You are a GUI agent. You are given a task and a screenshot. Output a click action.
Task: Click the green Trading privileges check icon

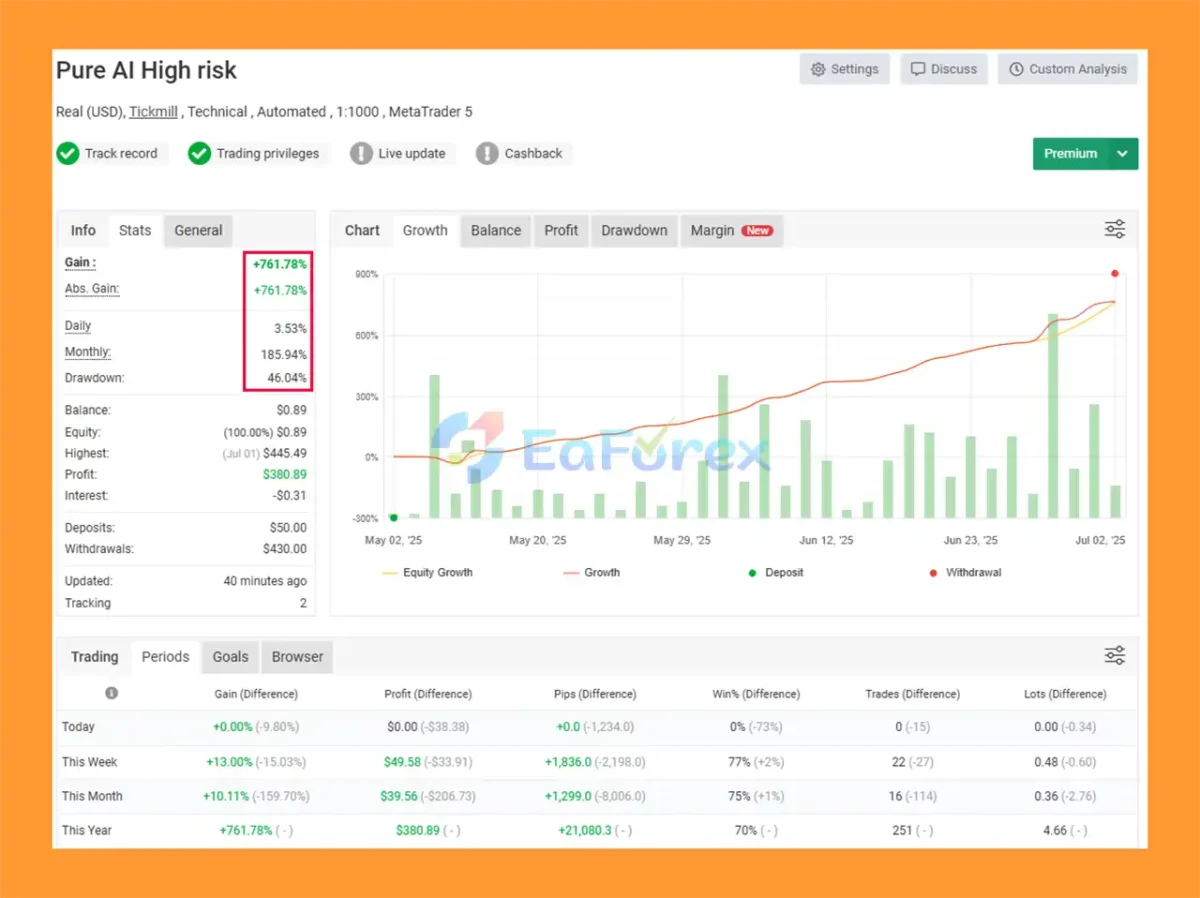[200, 154]
